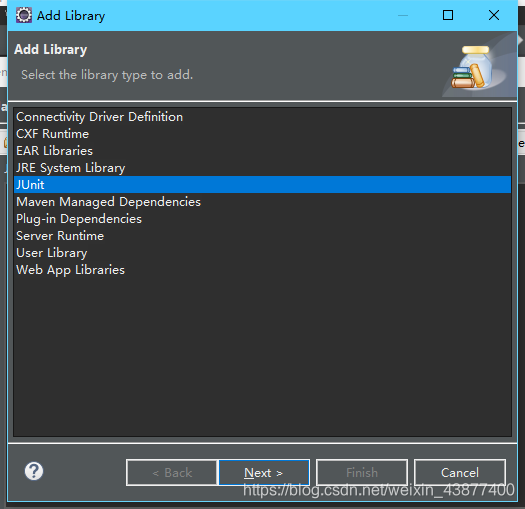Cancel the Add Library dialog

coord(460,472)
